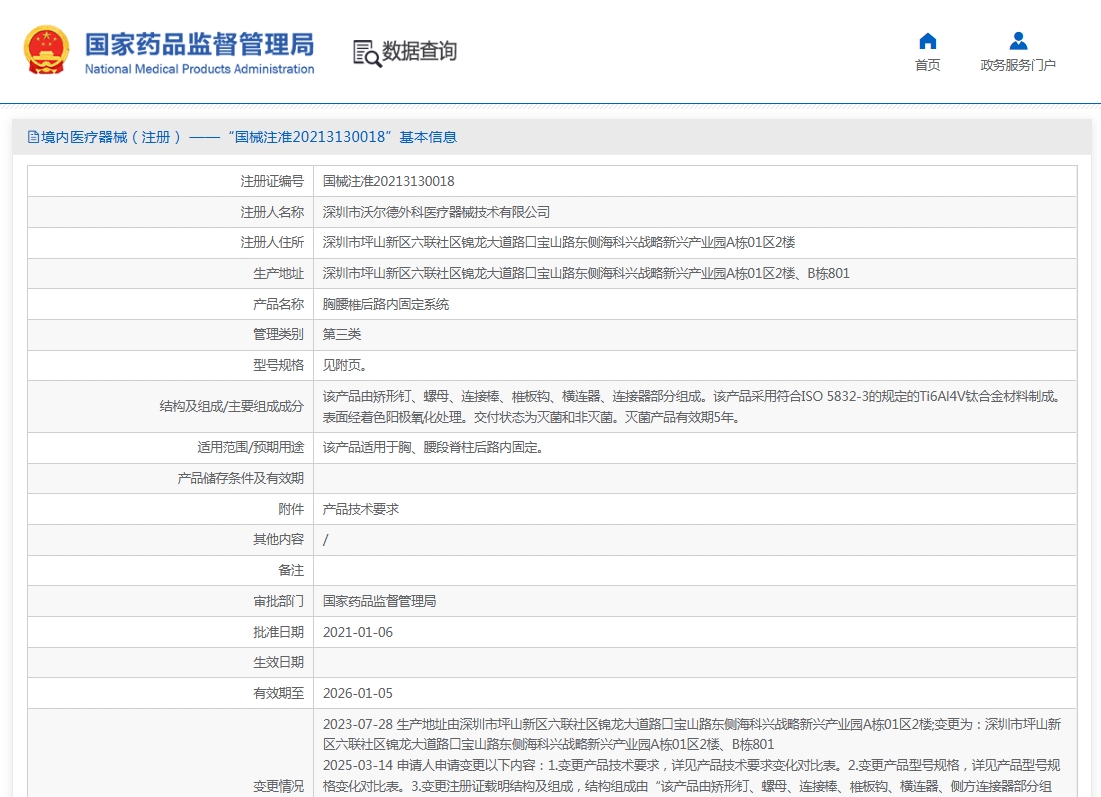Viewport: 1101px width, 797px height.
Task: Click the structure and composition description text
Action: (x=692, y=407)
